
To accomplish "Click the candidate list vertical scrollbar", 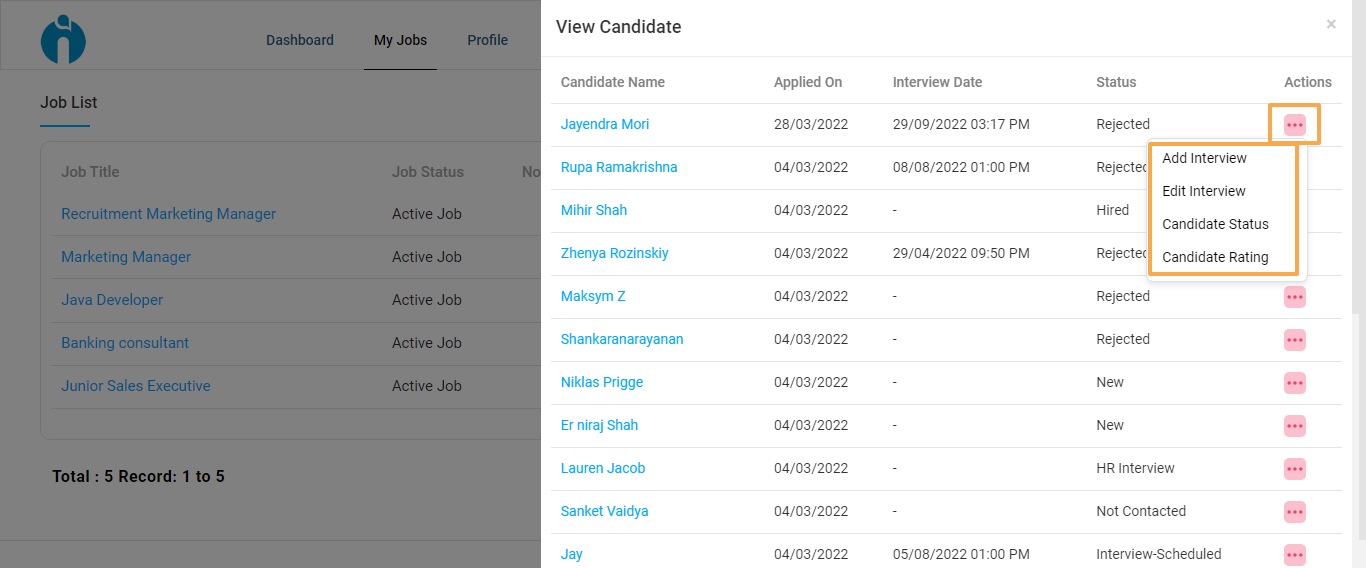I will [1355, 440].
